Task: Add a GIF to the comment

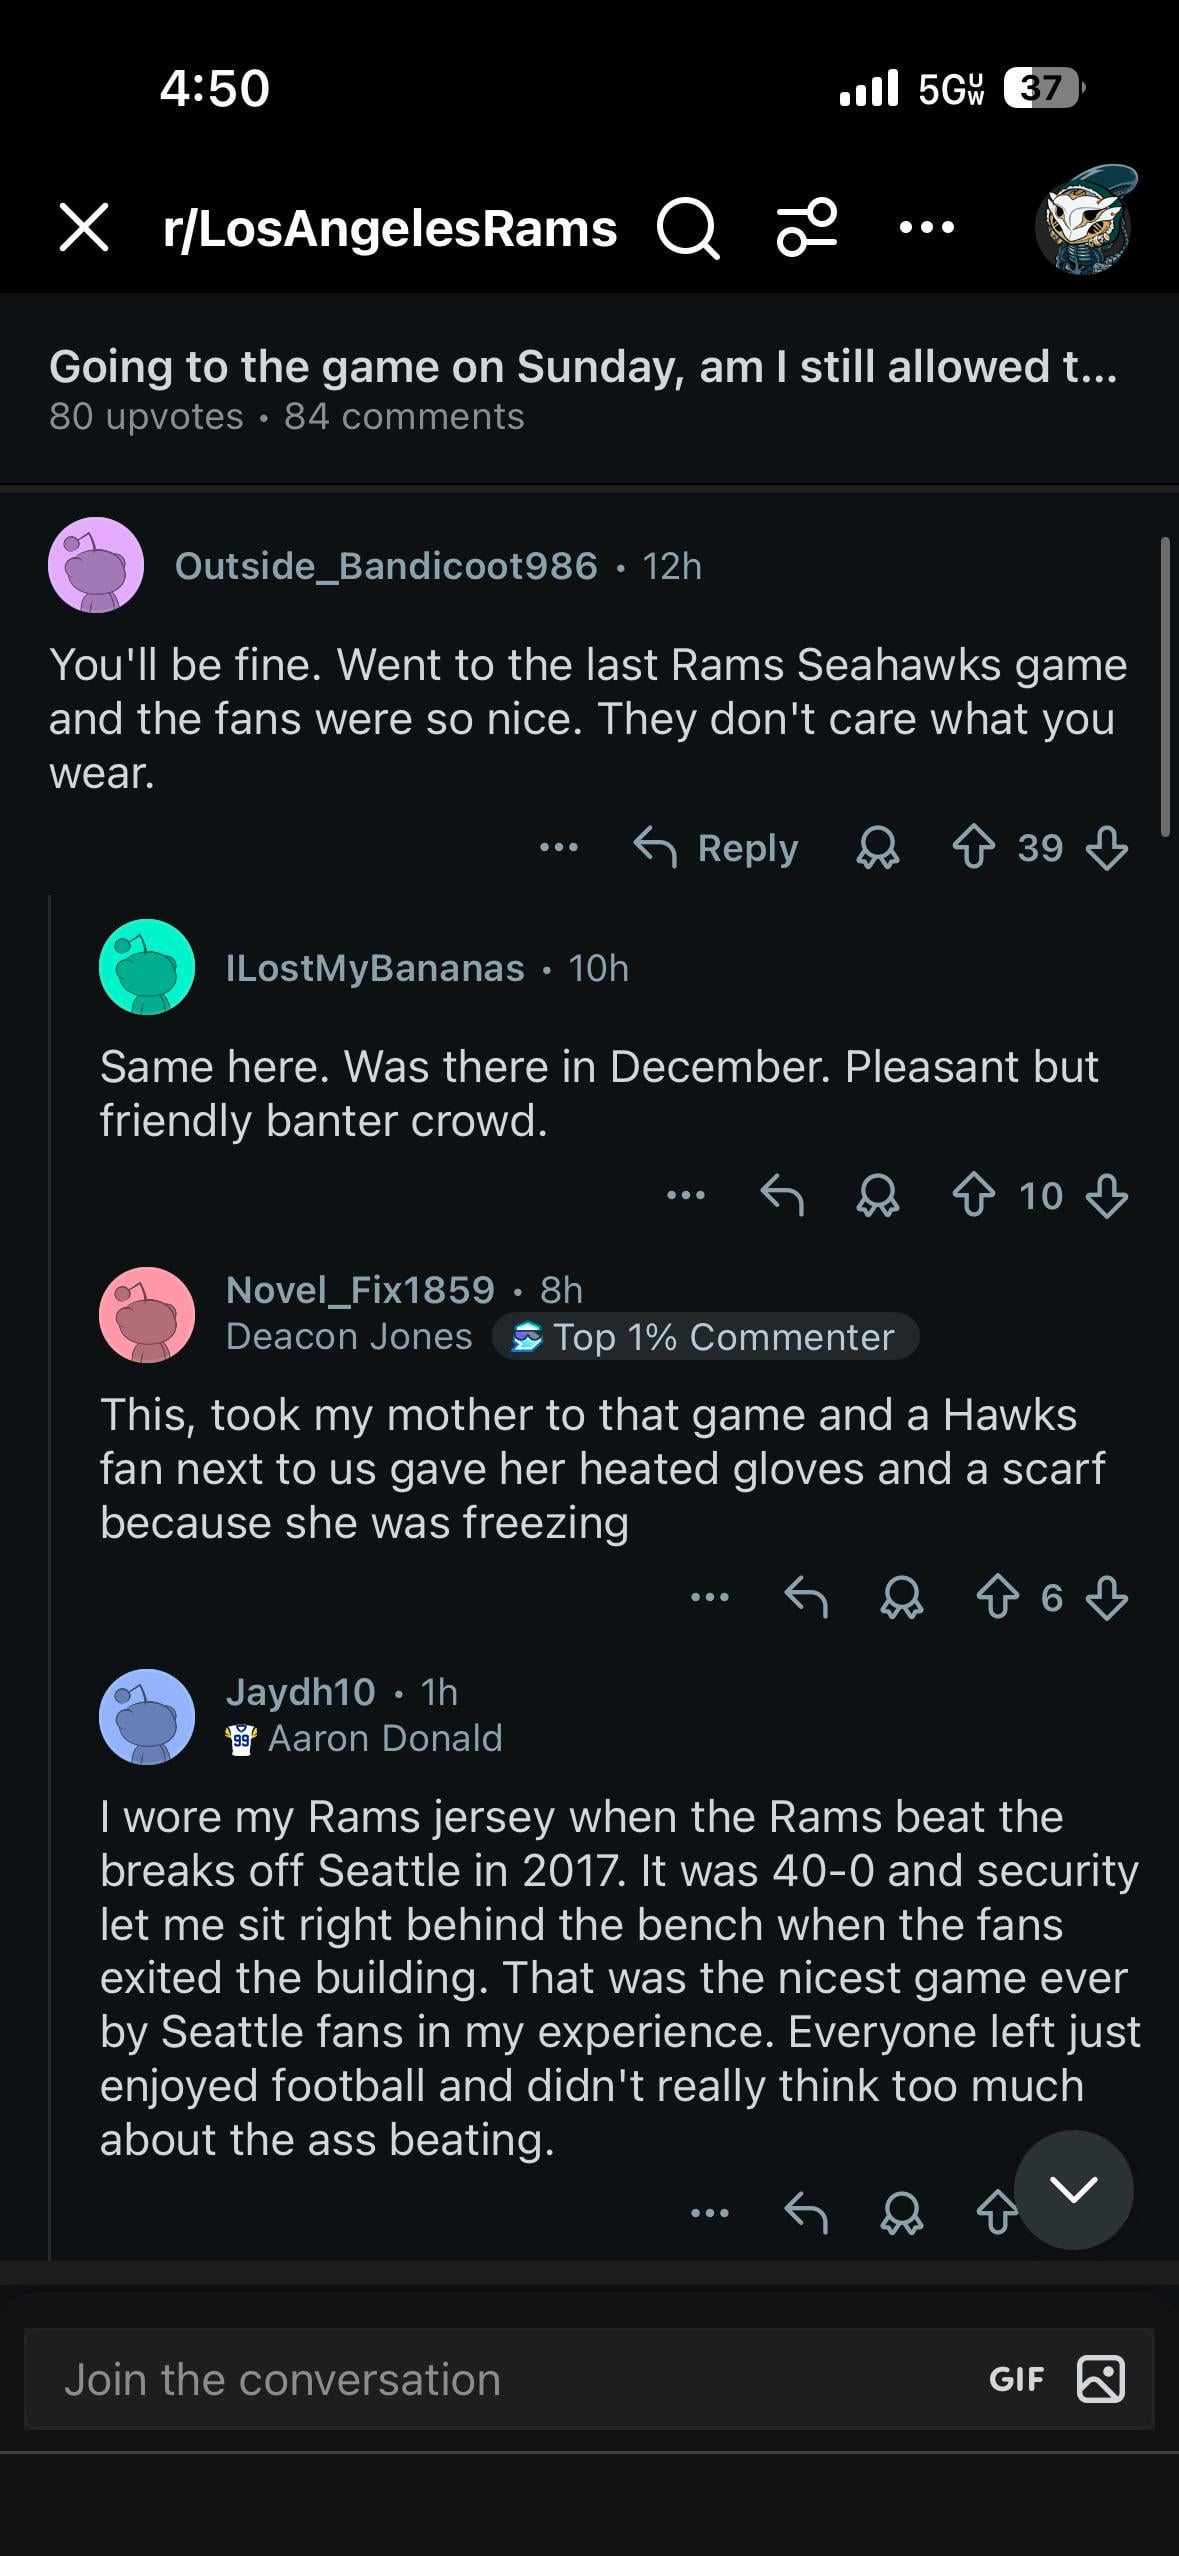Action: tap(1016, 2380)
